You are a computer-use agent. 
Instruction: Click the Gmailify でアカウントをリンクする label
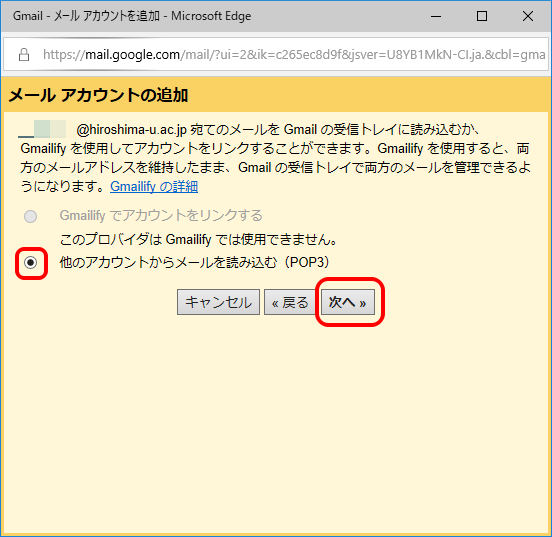click(x=161, y=216)
